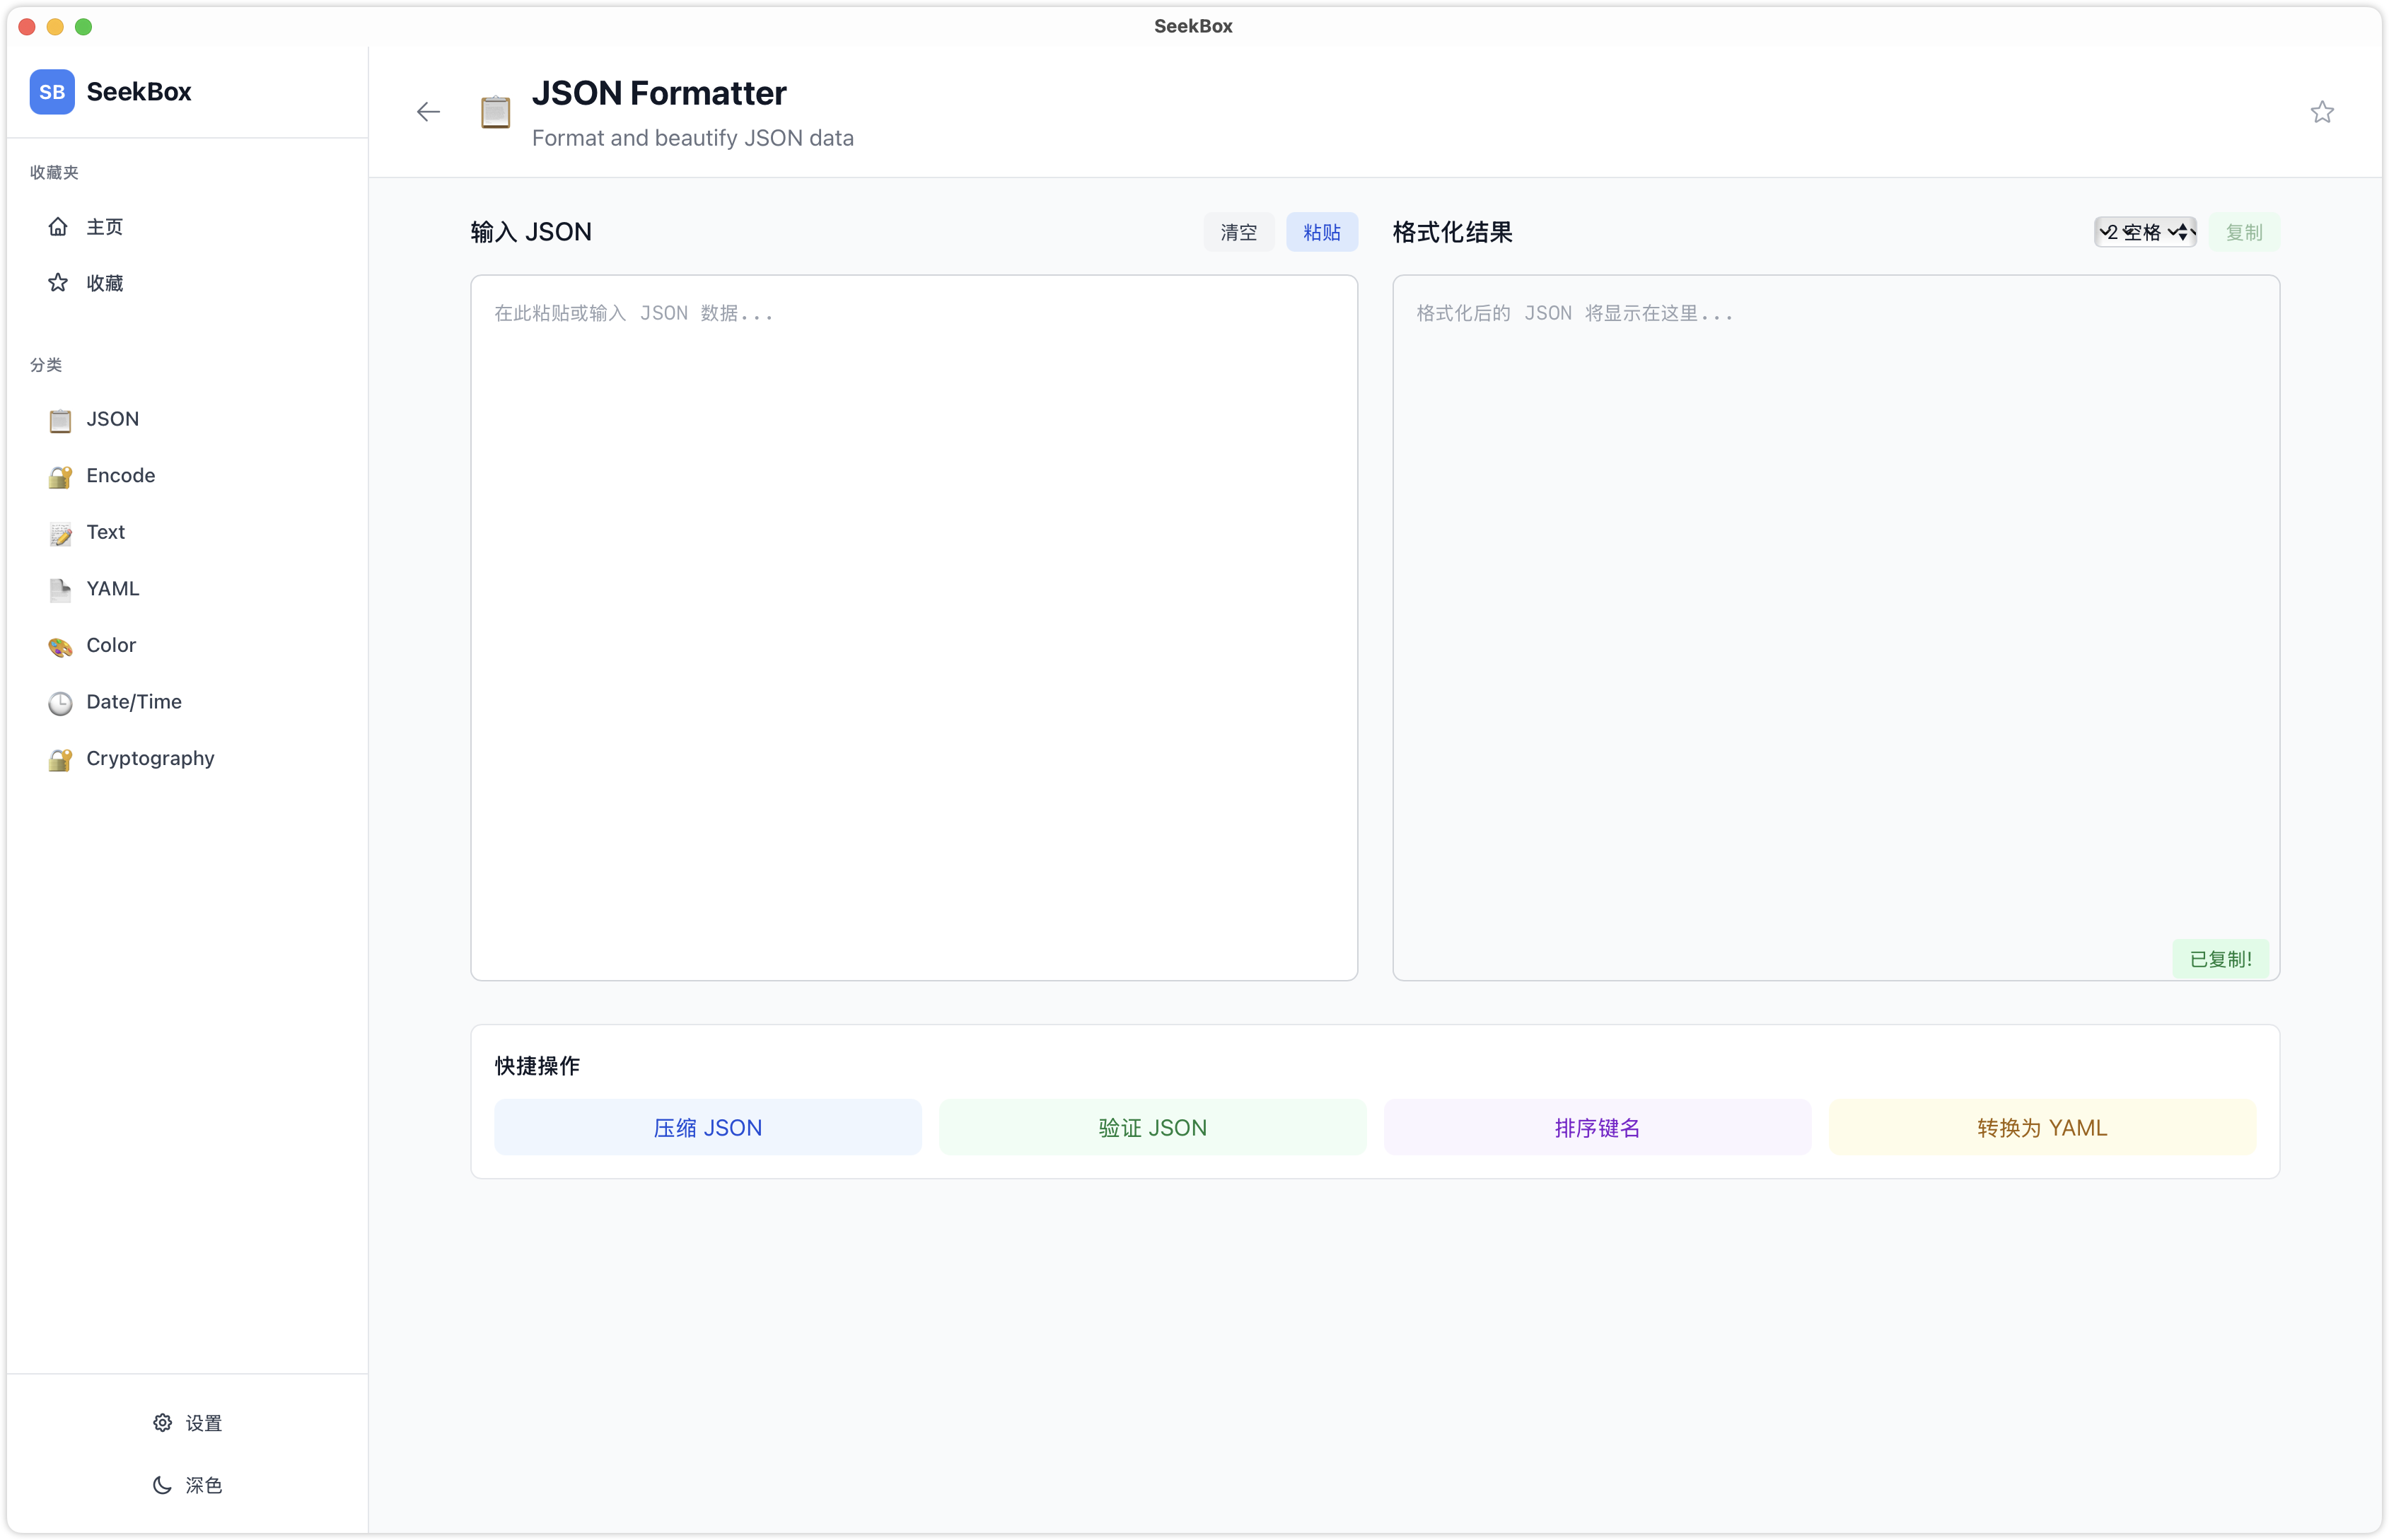Open 设置 settings
The height and width of the screenshot is (1540, 2389).
click(x=188, y=1423)
